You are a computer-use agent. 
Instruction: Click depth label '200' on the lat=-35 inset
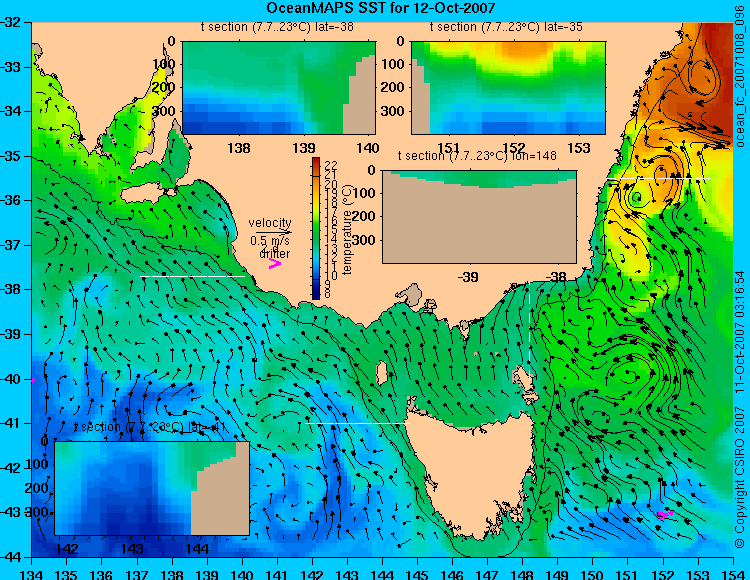pos(393,88)
